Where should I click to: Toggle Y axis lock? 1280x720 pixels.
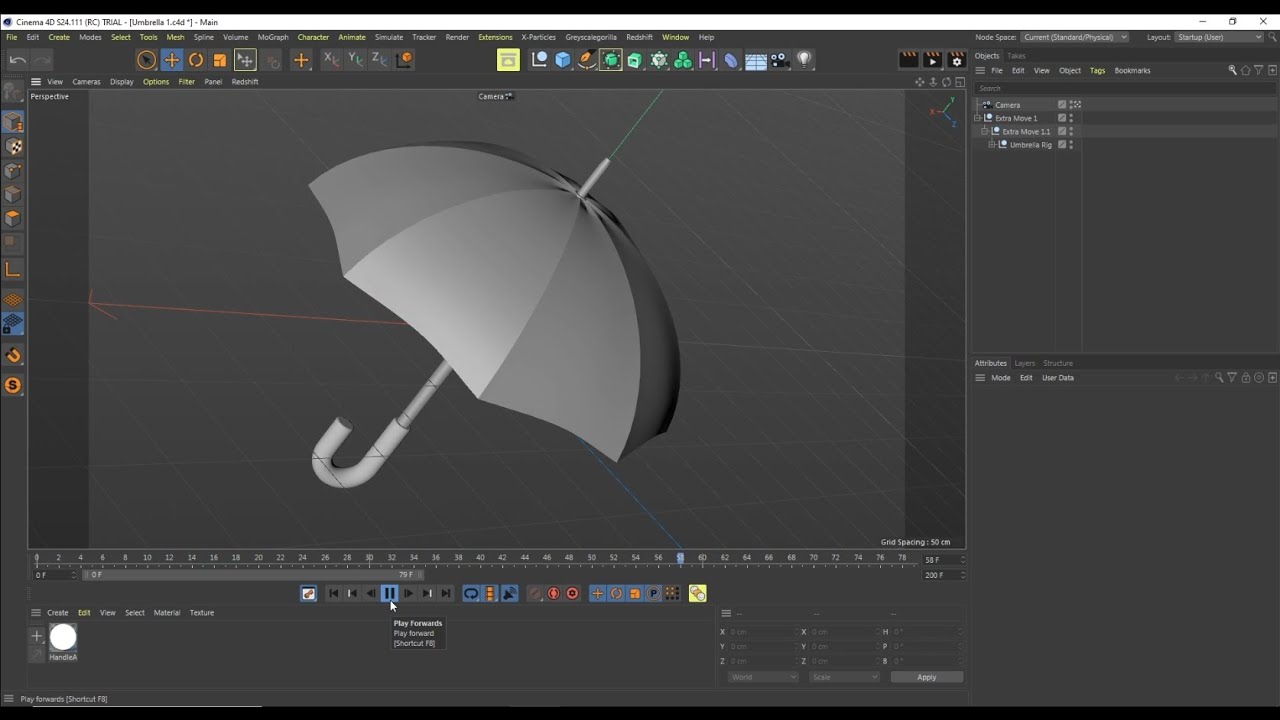[x=355, y=60]
